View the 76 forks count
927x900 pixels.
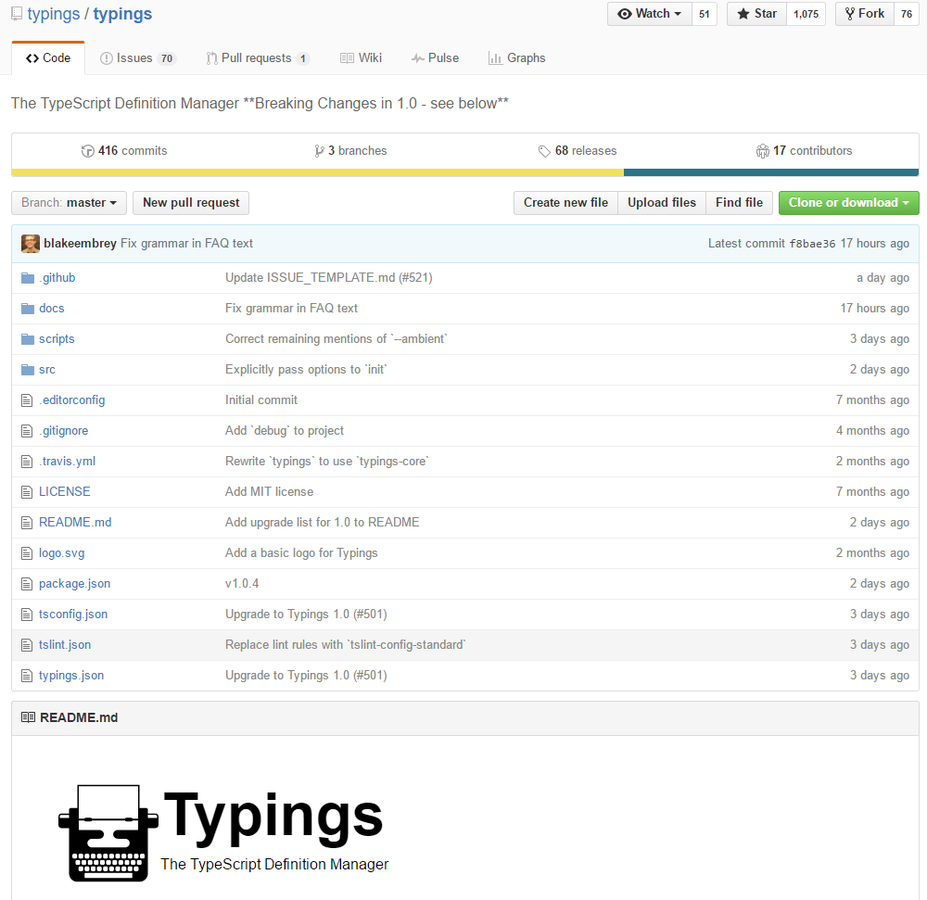(906, 14)
